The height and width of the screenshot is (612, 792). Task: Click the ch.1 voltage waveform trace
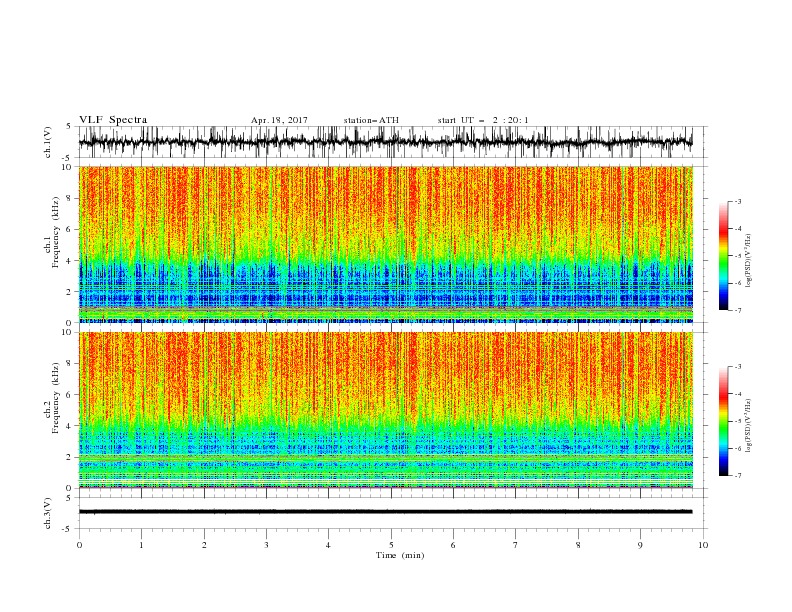pyautogui.click(x=385, y=142)
